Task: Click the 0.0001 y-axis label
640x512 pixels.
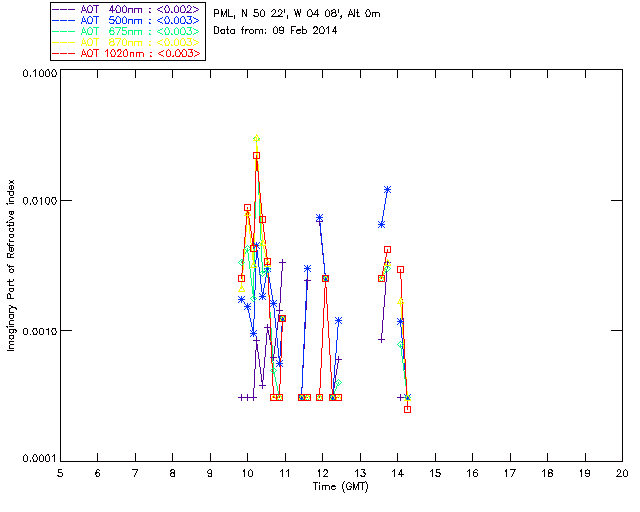Action: click(39, 459)
